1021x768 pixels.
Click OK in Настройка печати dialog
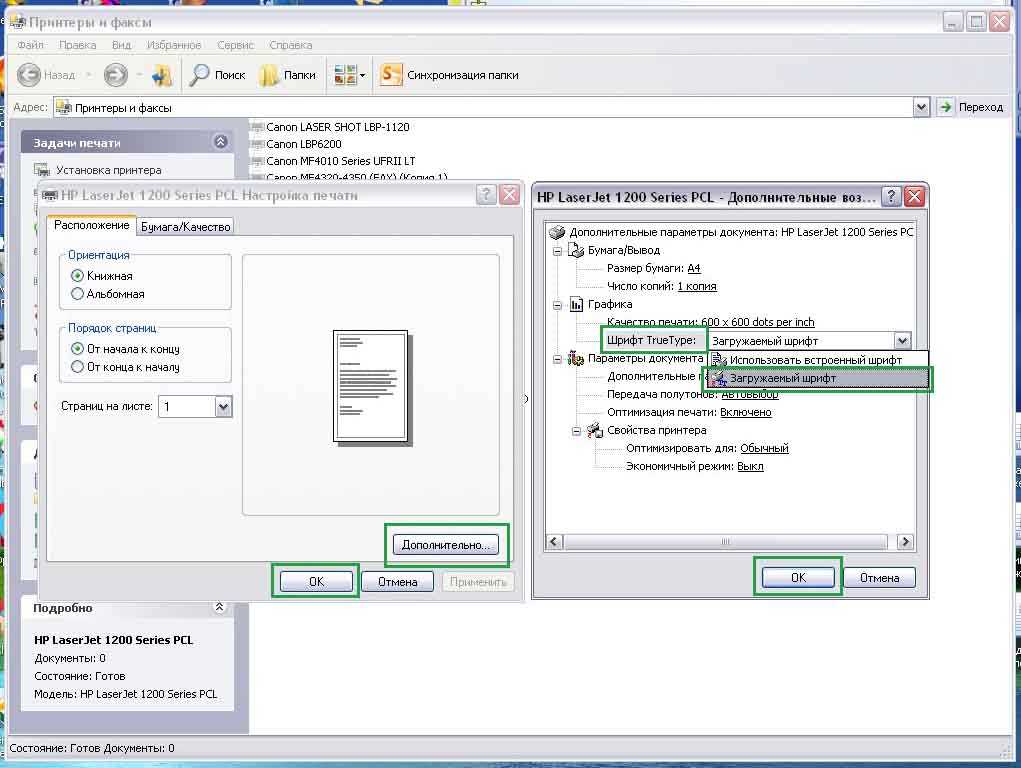pyautogui.click(x=316, y=581)
